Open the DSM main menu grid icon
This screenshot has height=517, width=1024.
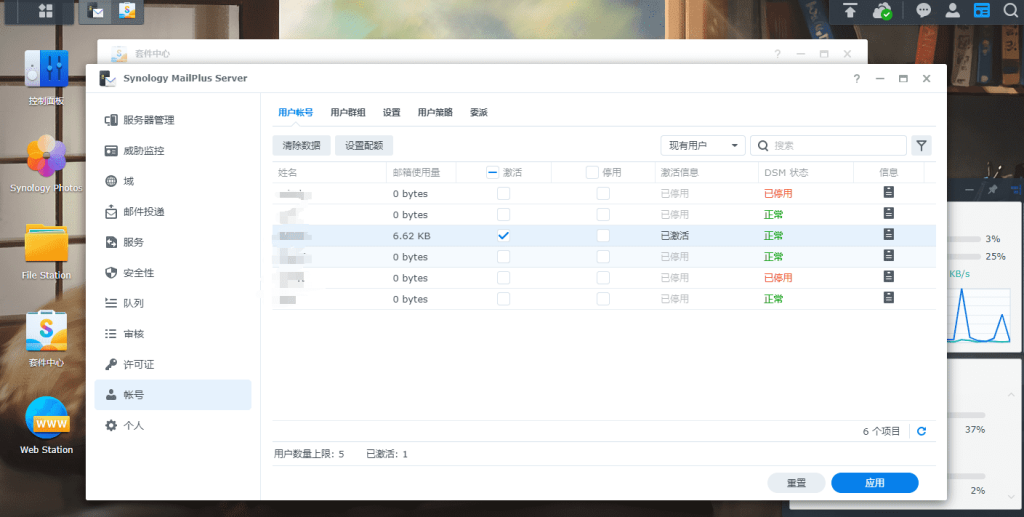click(x=46, y=12)
